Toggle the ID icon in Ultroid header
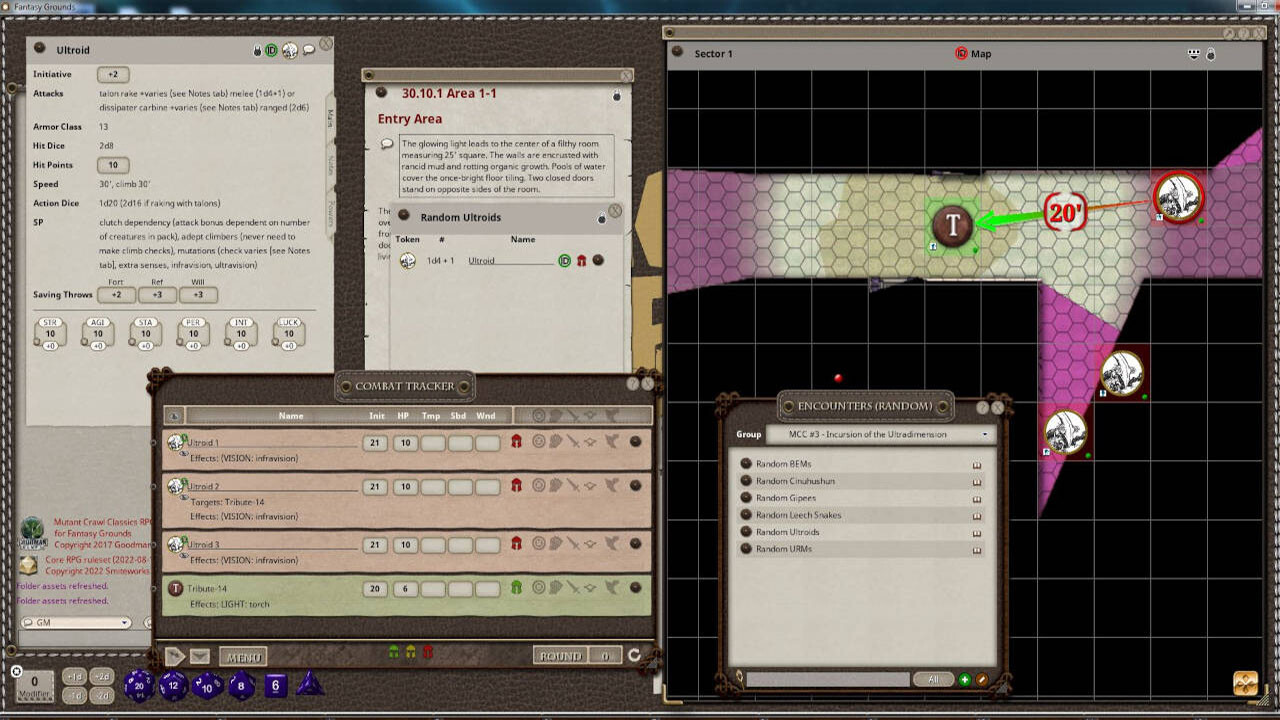Screen dimensions: 1280x720 point(272,49)
